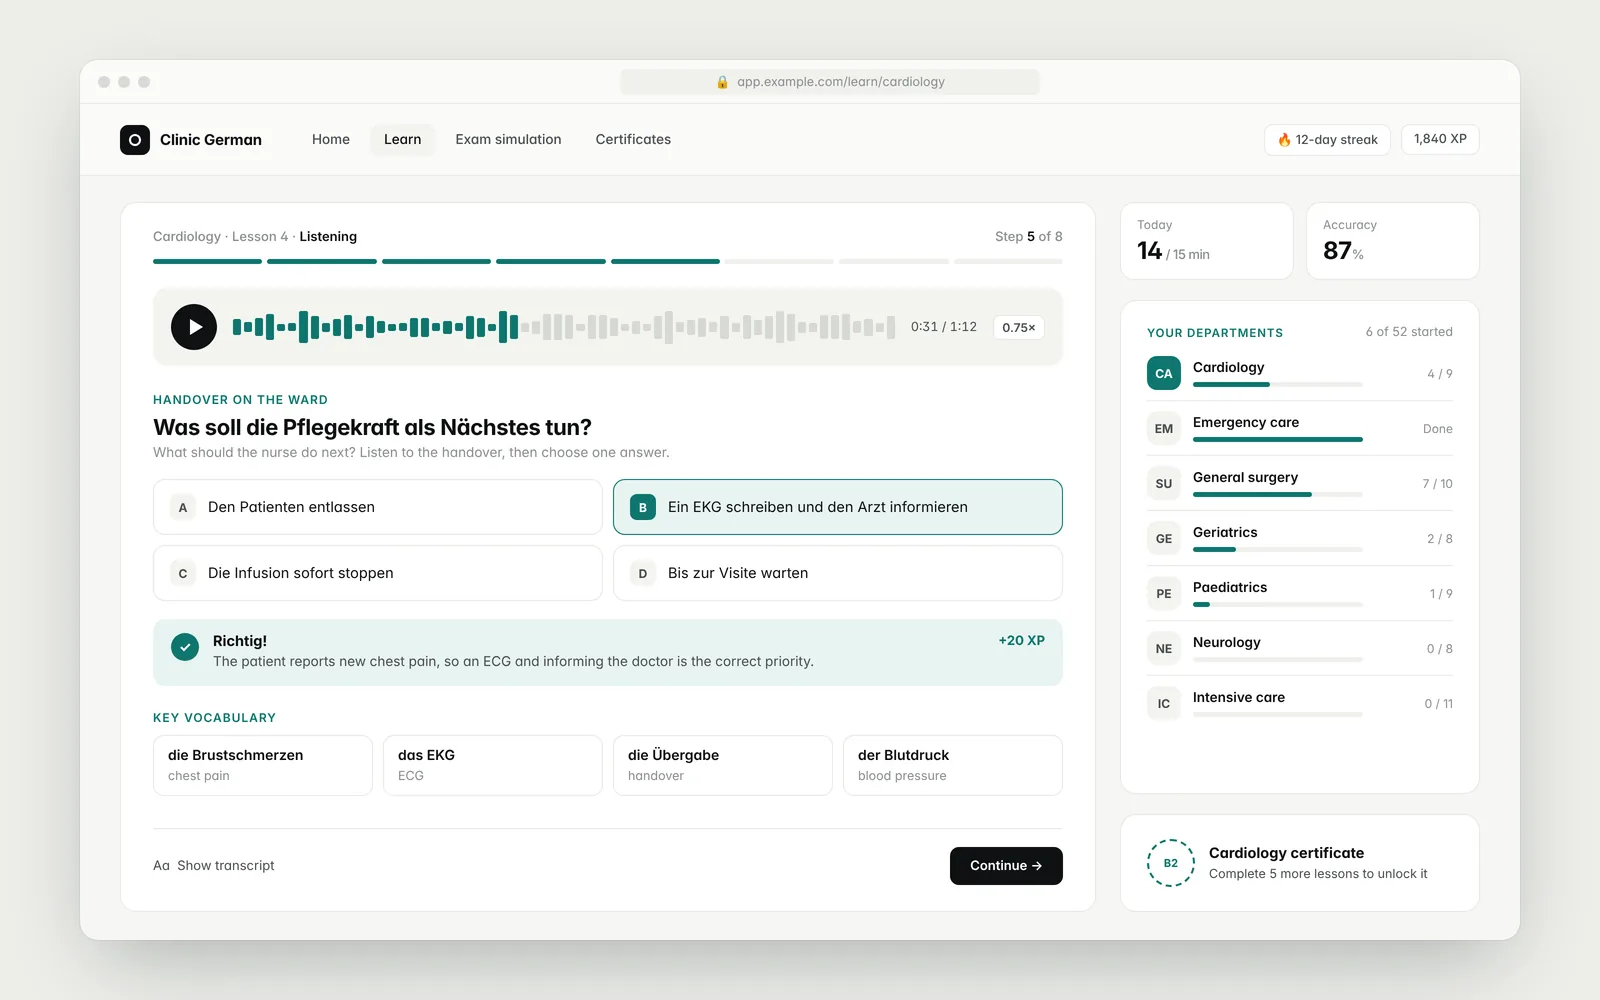Click the SU General surgery badge
The height and width of the screenshot is (1000, 1600).
click(x=1164, y=484)
